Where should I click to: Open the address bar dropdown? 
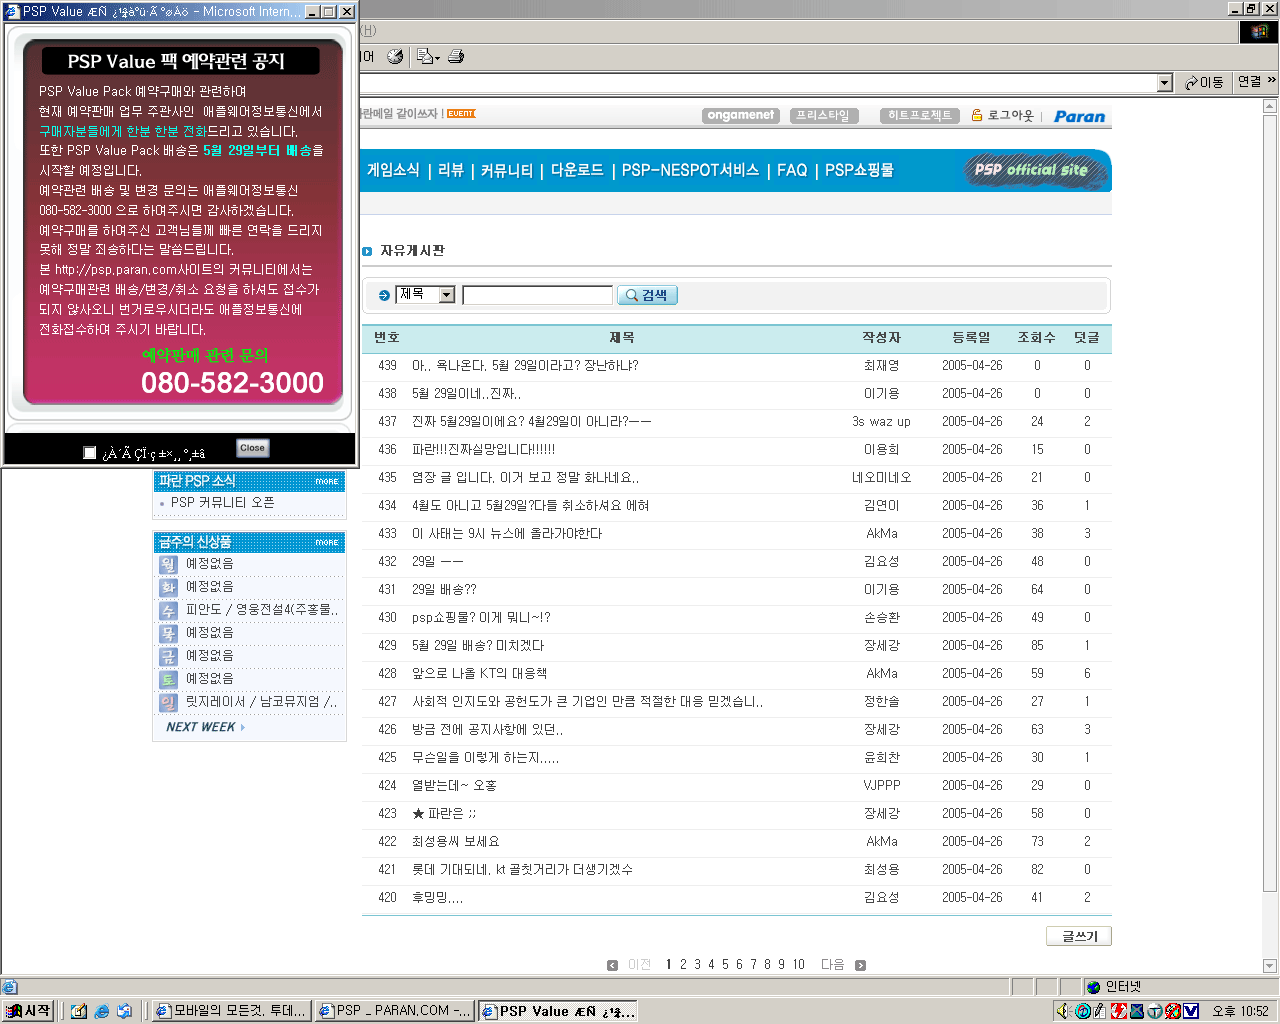click(1164, 83)
